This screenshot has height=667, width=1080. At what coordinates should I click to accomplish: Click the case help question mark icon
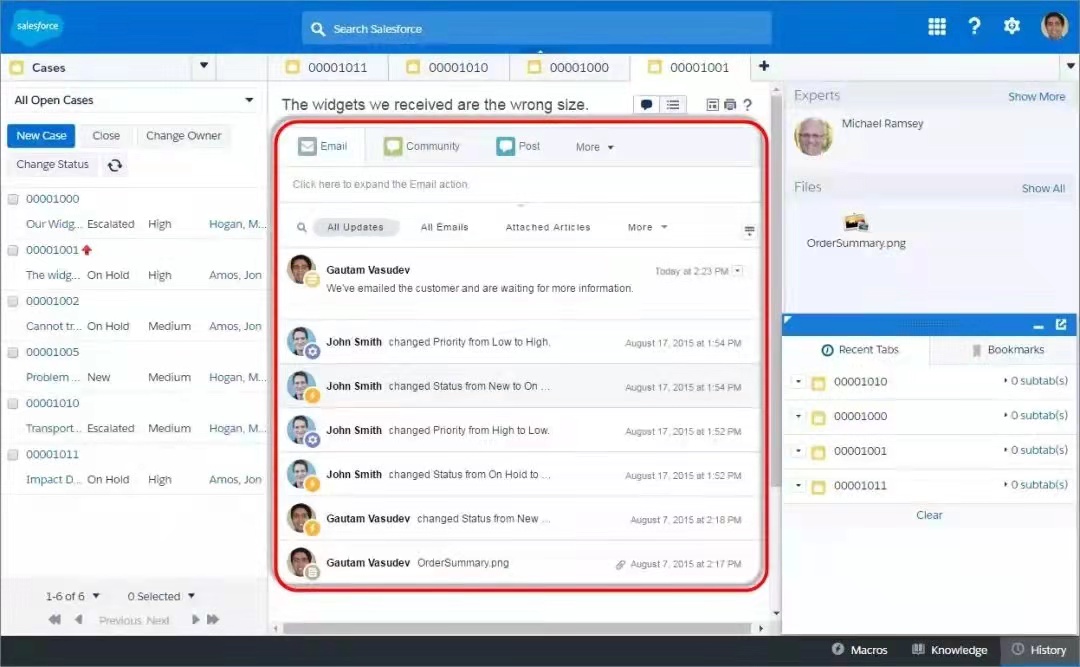point(747,105)
